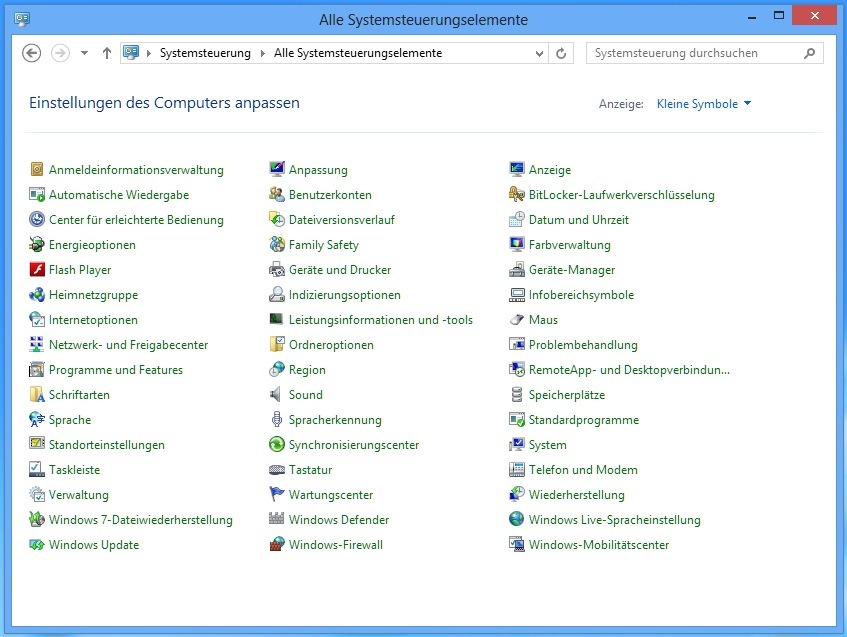Refresh the control panel view

tap(561, 53)
